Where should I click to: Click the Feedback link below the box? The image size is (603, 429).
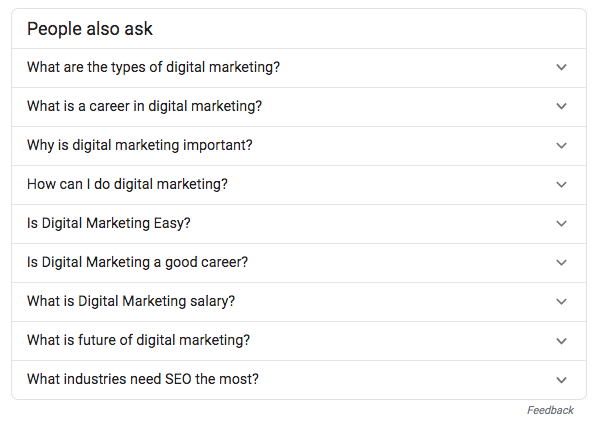(x=550, y=410)
